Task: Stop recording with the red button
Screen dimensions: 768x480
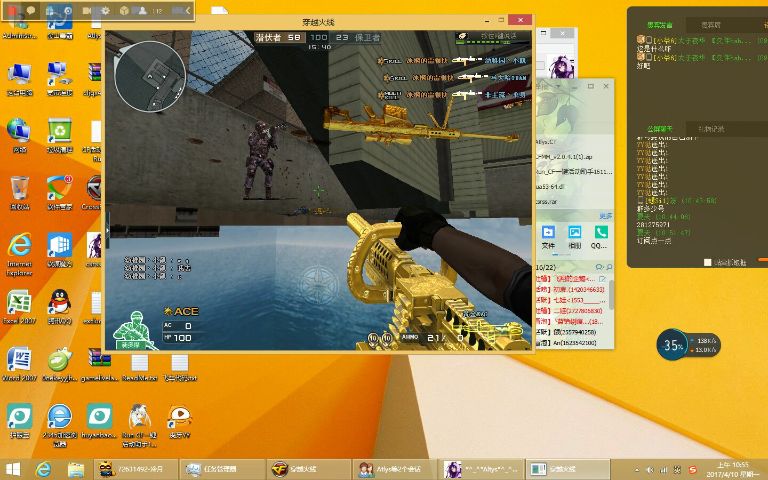Action: click(x=12, y=10)
